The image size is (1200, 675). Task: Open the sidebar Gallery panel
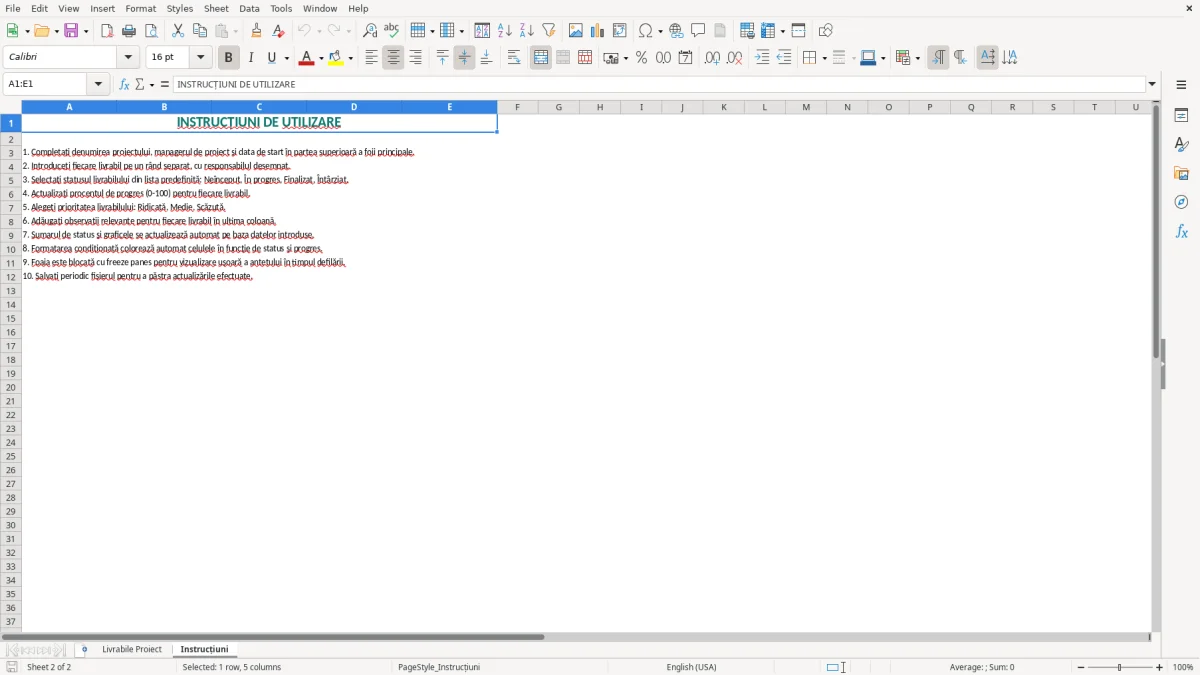pos(1181,173)
